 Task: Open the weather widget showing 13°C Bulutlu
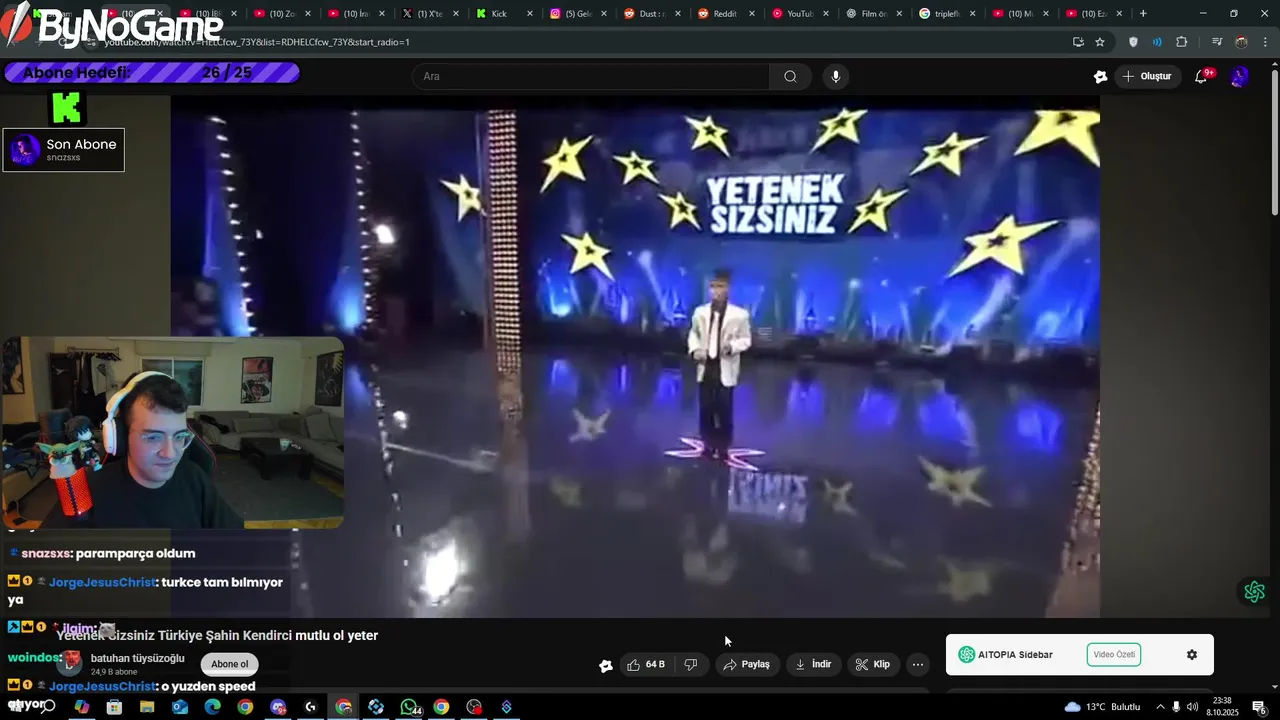coord(1103,707)
